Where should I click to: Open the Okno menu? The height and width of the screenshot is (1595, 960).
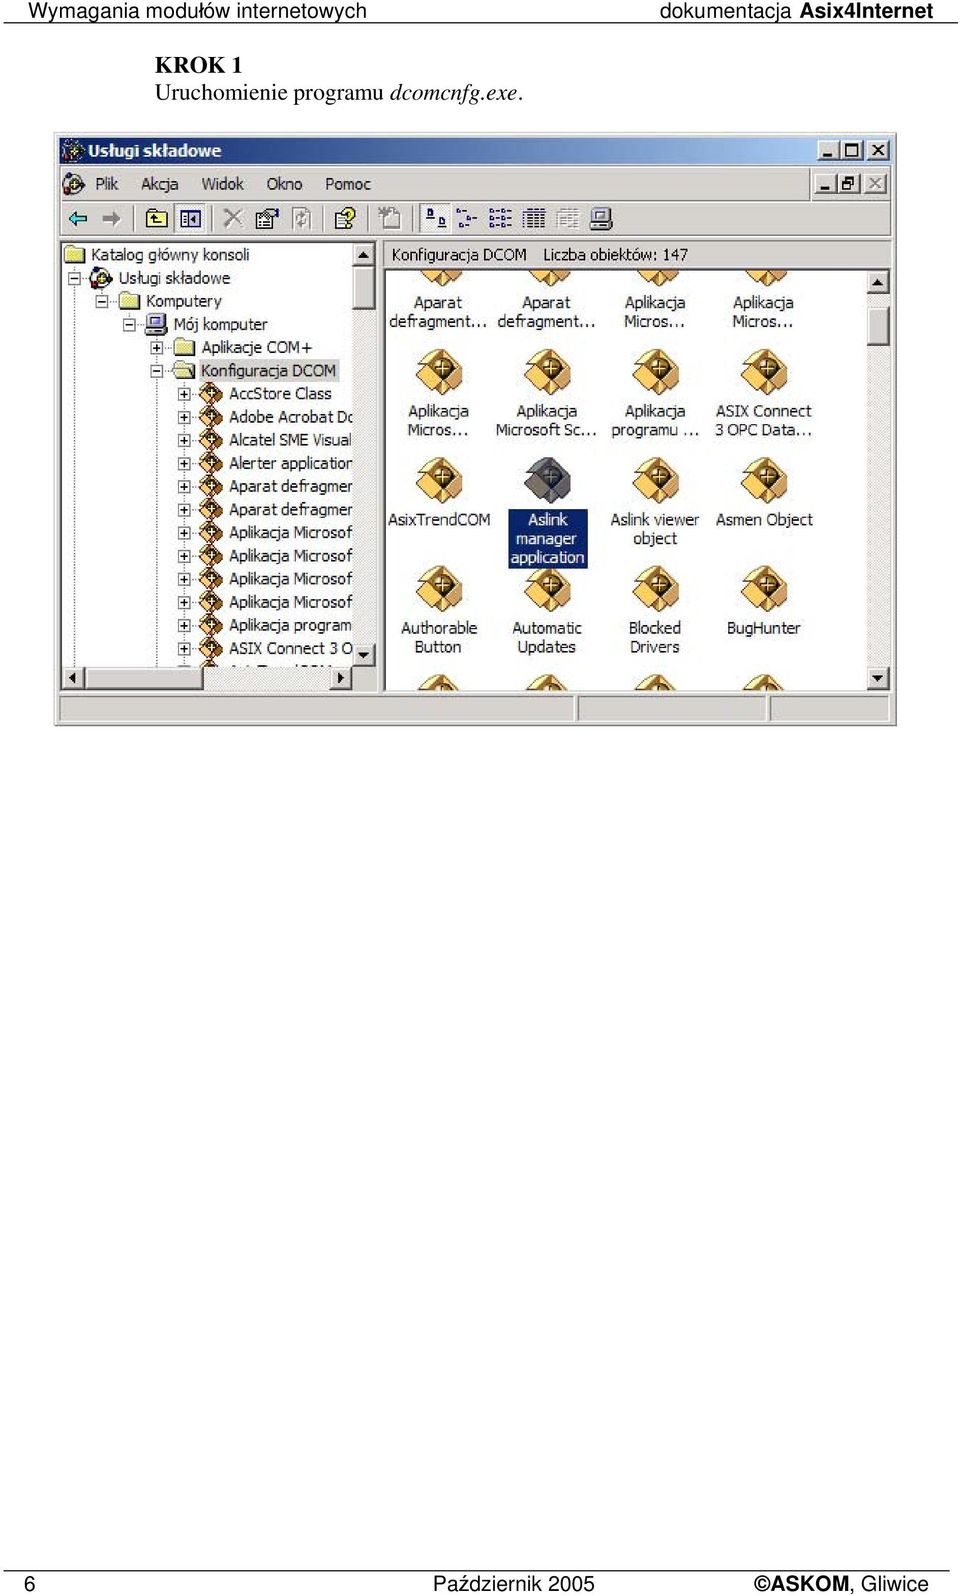click(284, 184)
